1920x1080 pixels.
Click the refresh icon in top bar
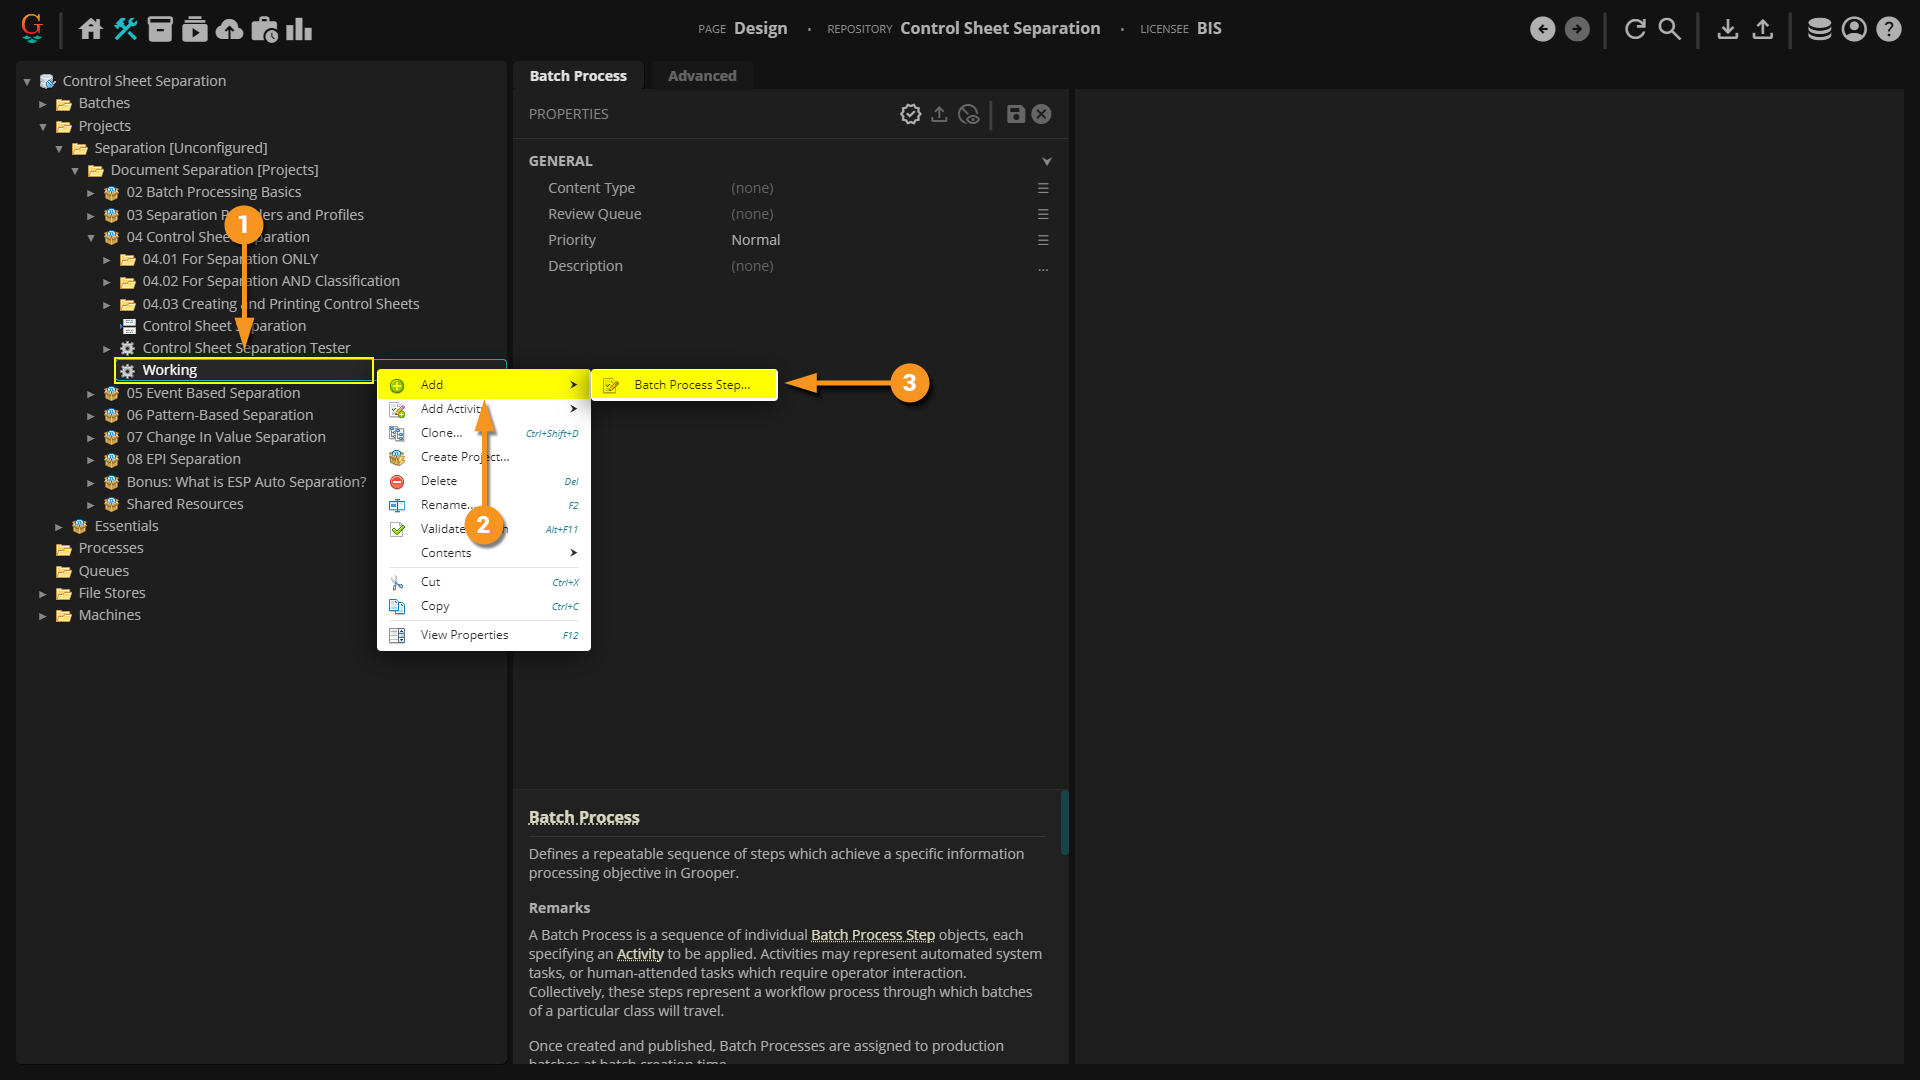click(1635, 29)
